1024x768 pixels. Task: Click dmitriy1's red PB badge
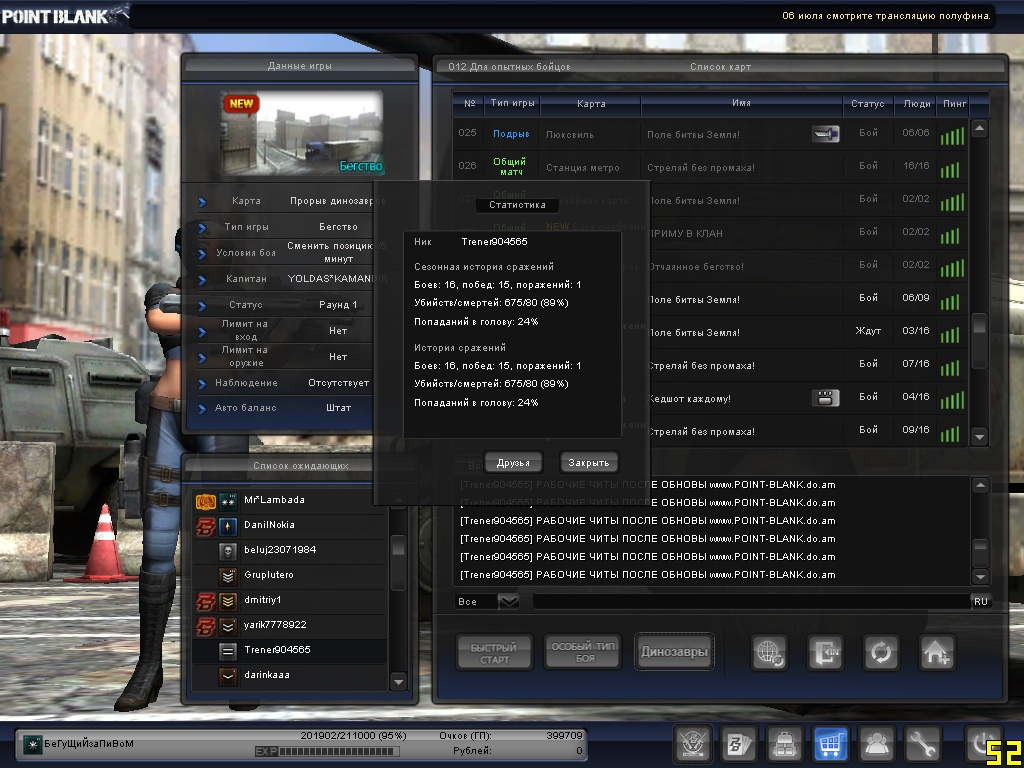(206, 601)
